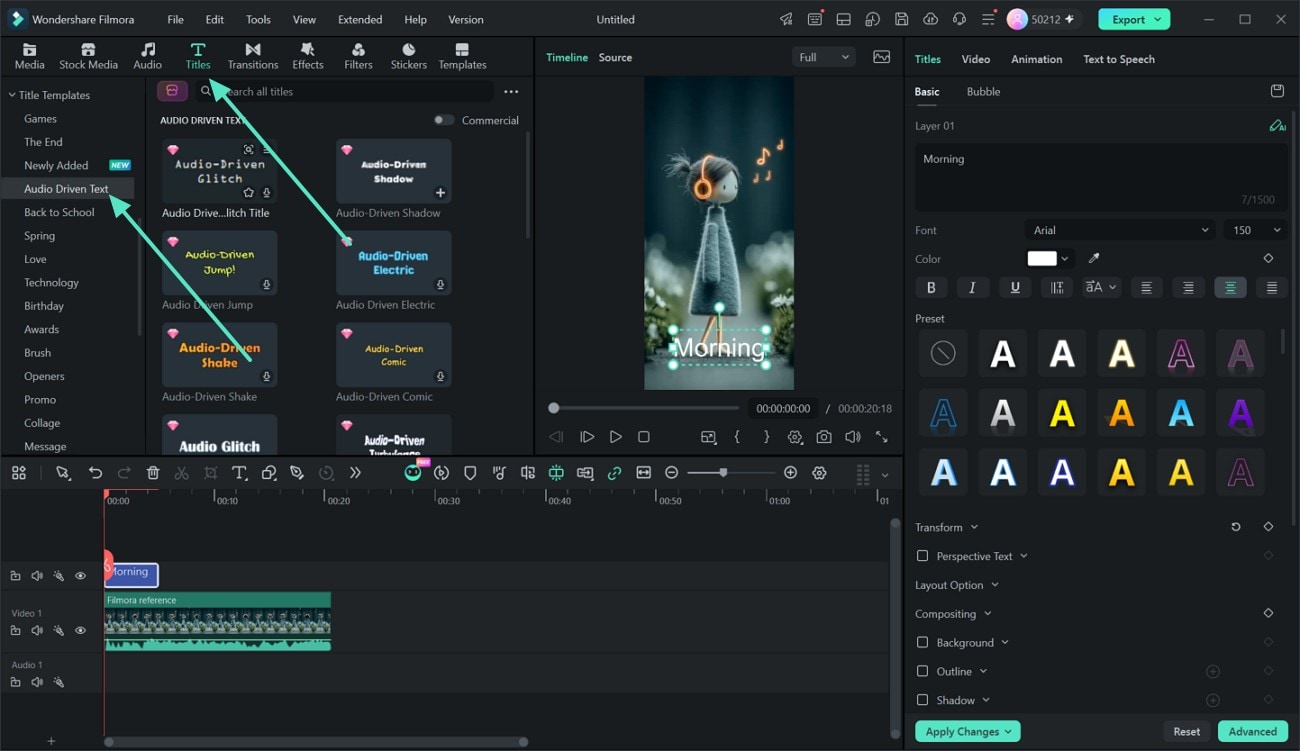Save title as custom preset icon

coord(1277,91)
